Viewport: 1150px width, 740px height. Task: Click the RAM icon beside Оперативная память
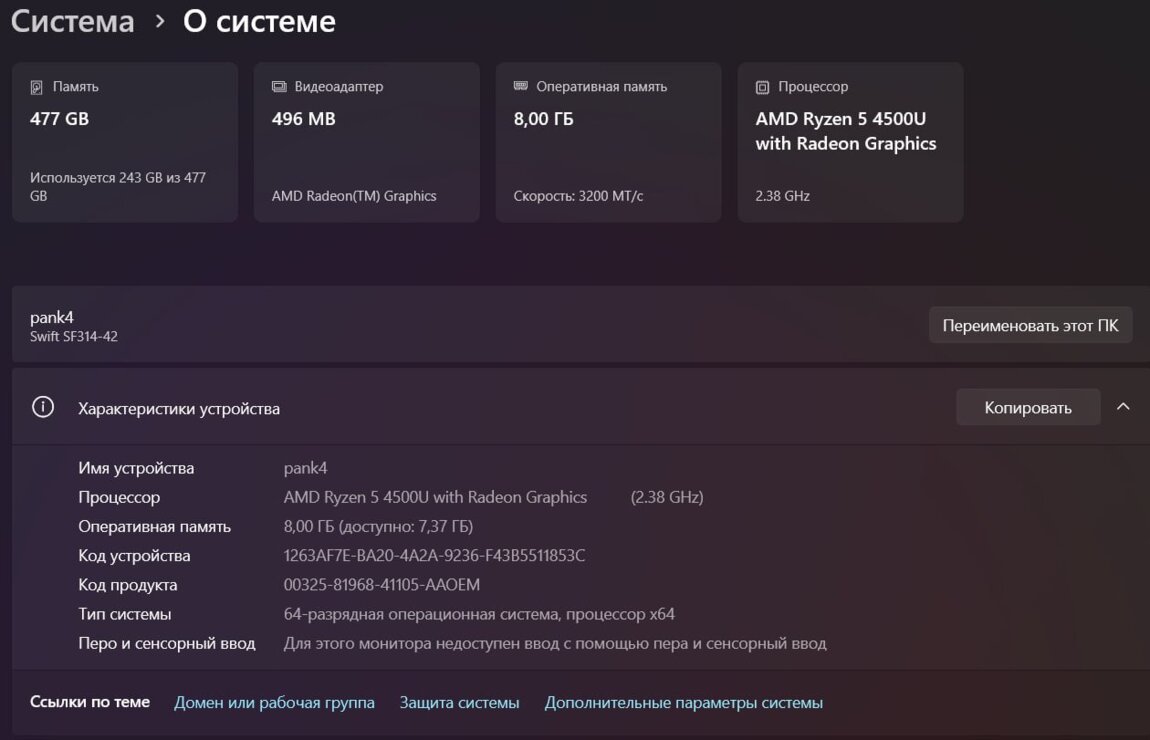[x=520, y=87]
